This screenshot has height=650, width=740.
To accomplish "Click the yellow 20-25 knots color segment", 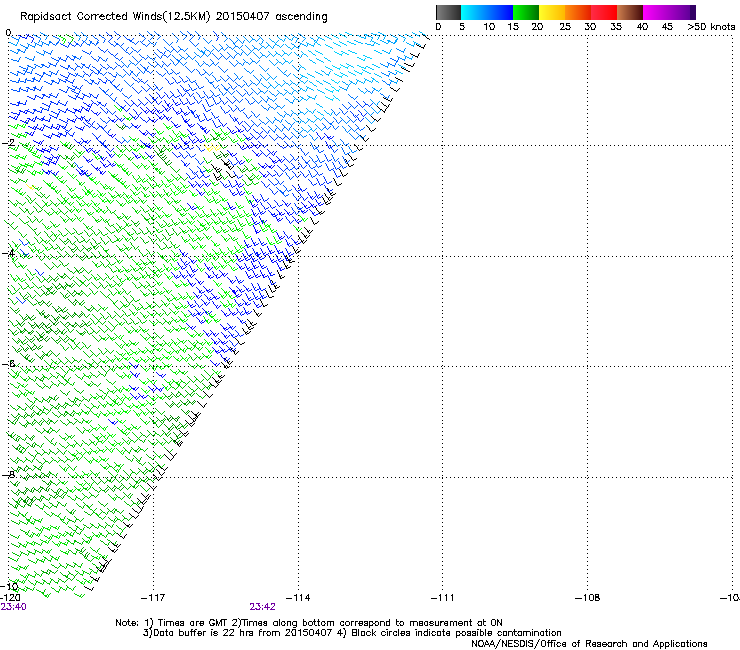I will 552,12.
